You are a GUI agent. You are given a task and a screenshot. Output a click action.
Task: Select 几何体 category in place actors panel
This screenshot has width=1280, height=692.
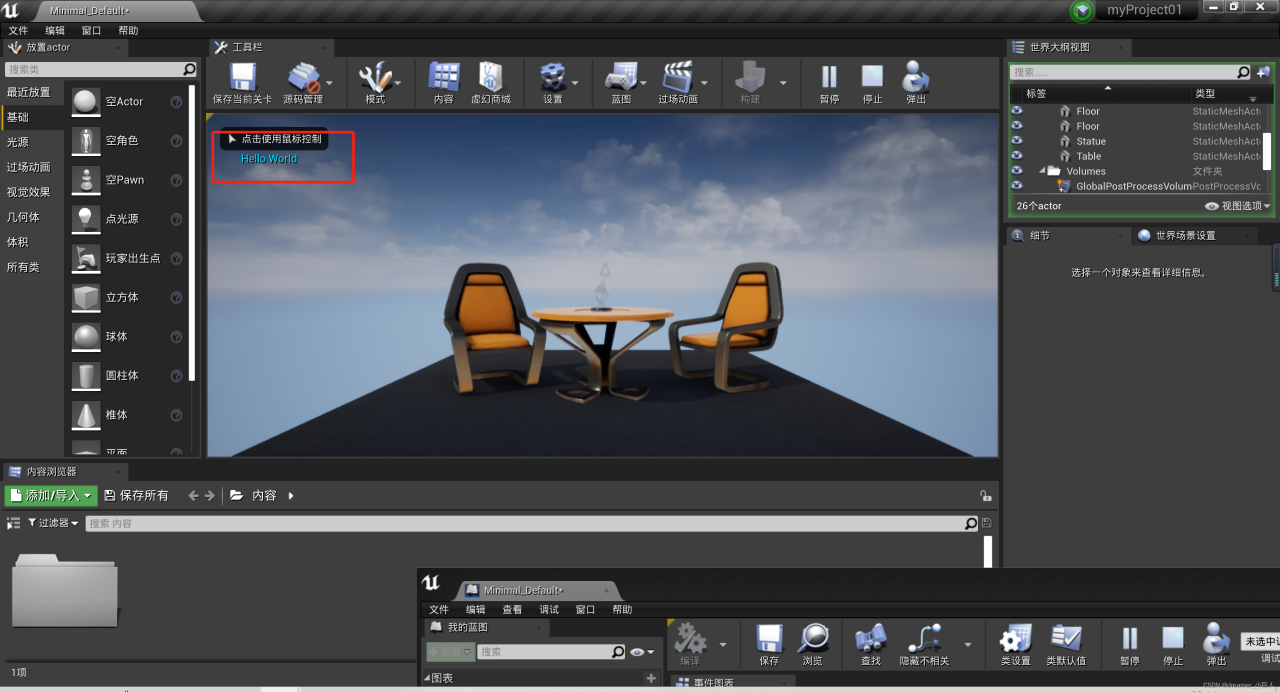click(23, 217)
